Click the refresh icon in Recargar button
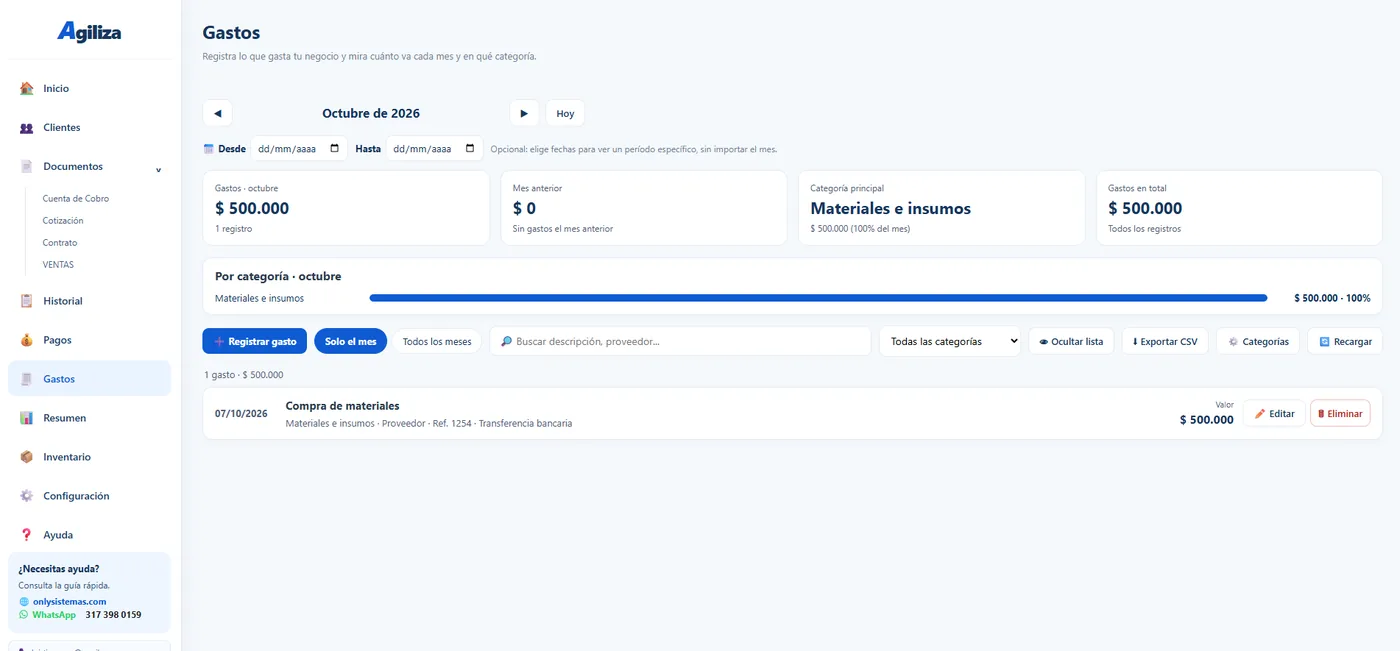The height and width of the screenshot is (651, 1400). coord(1324,342)
